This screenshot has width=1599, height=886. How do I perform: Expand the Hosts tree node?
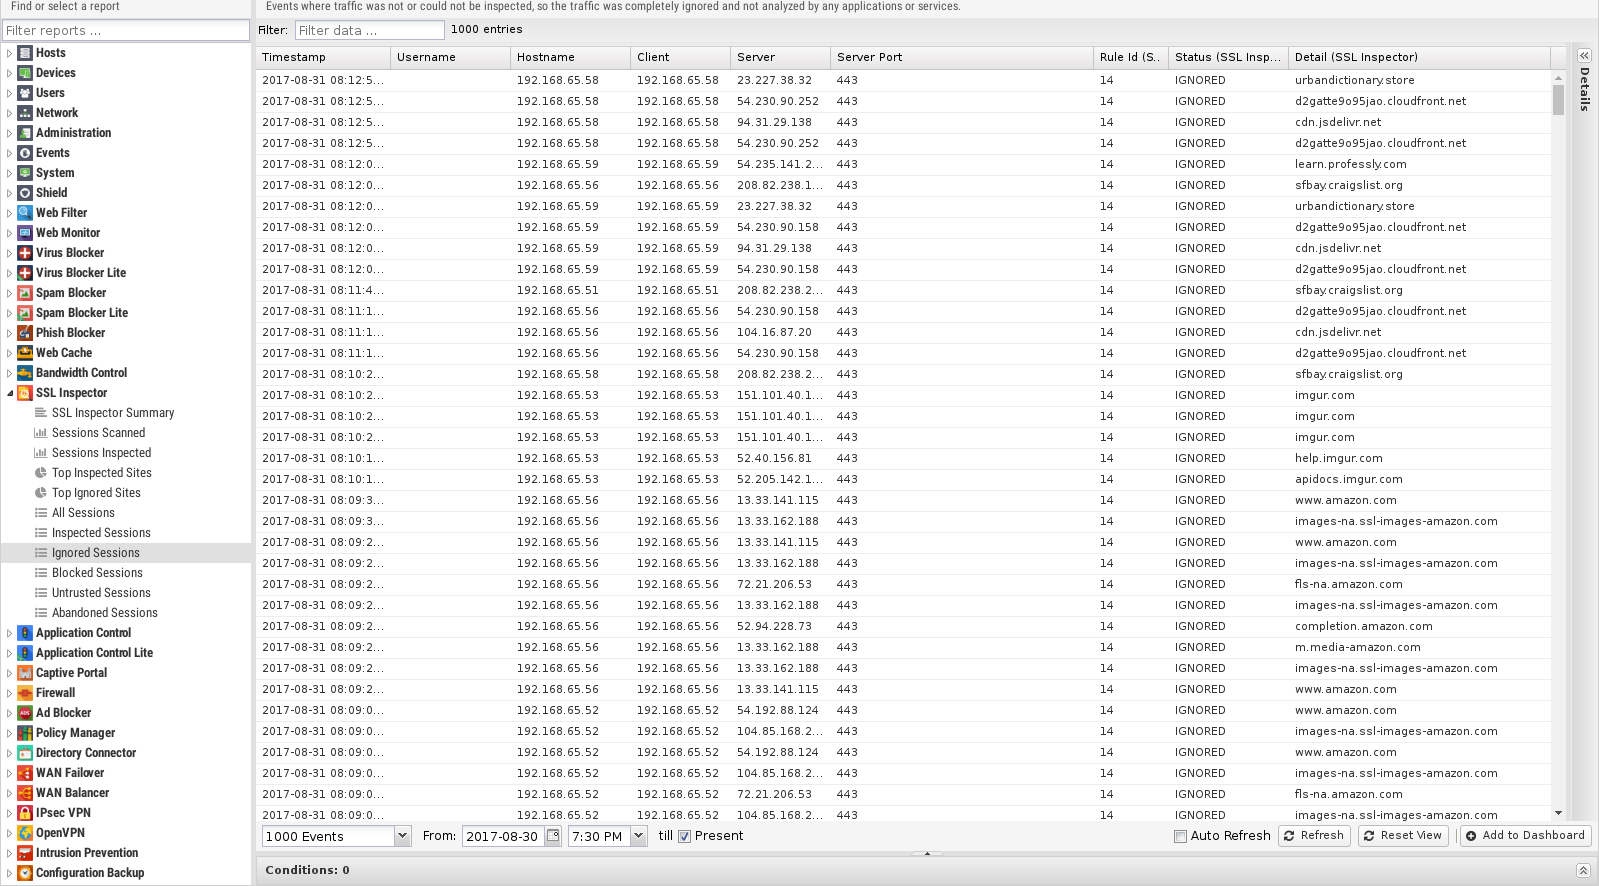click(10, 53)
